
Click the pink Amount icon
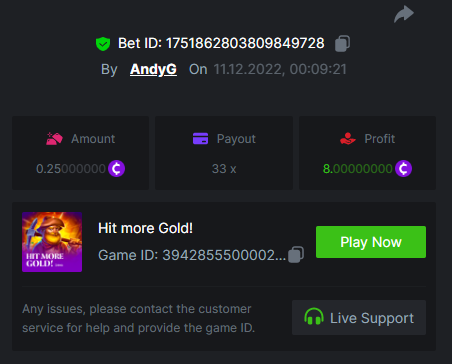click(x=54, y=139)
